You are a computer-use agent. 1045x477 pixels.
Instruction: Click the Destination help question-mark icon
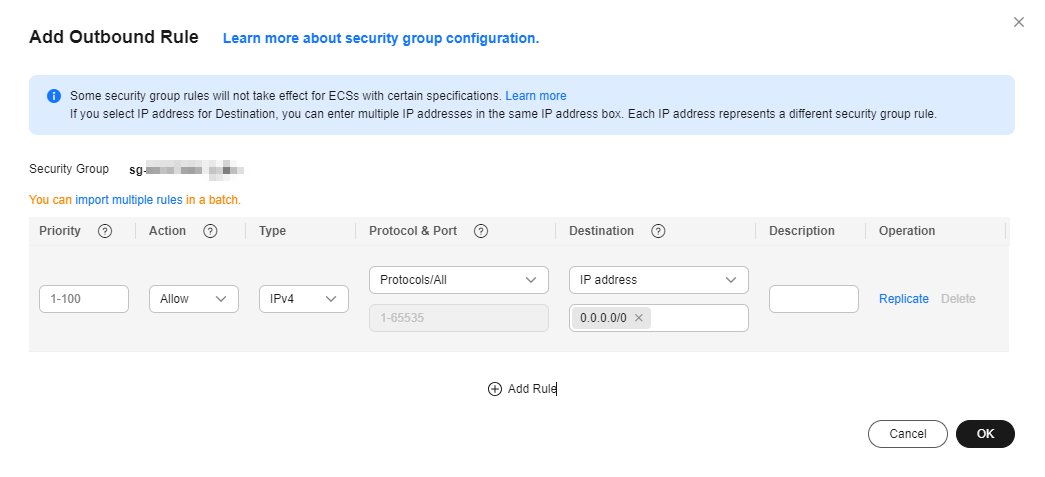point(658,231)
